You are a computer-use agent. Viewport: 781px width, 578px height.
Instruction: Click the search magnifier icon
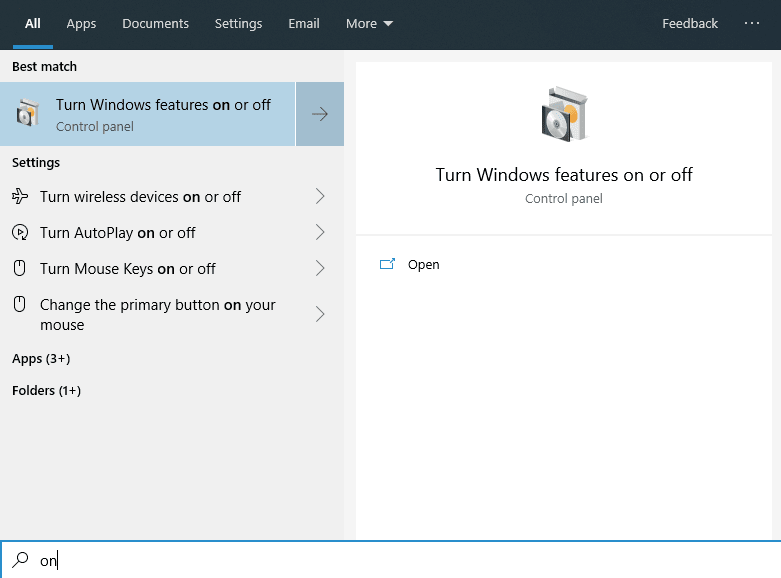tap(20, 560)
